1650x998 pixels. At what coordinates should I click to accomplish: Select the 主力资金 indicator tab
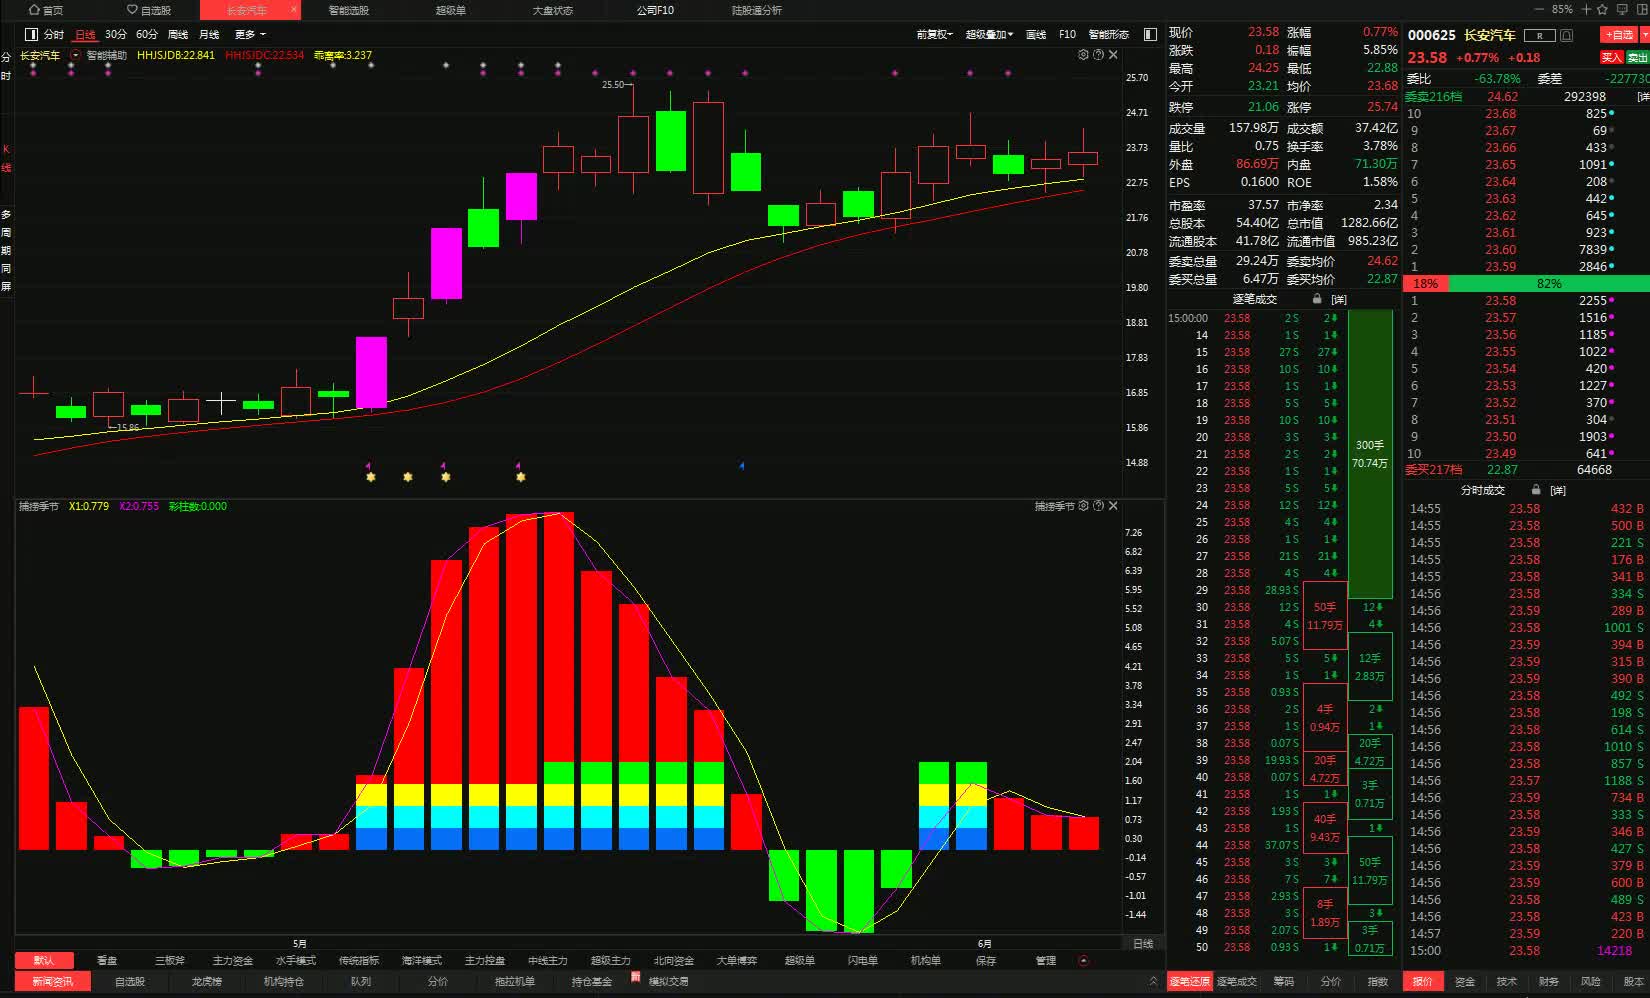[x=233, y=960]
